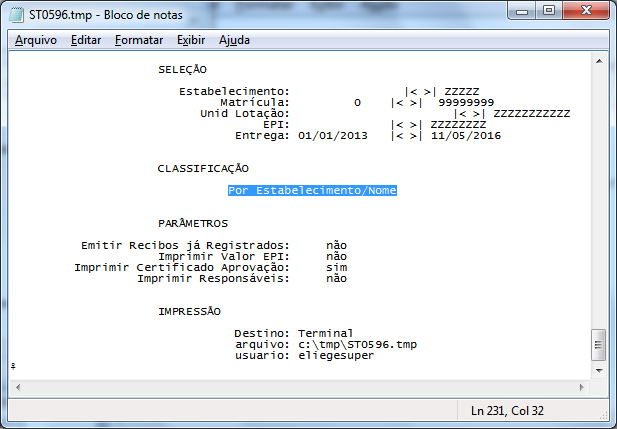This screenshot has height=429, width=617.
Task: Minimize the Bloco de notas window
Action: click(522, 11)
